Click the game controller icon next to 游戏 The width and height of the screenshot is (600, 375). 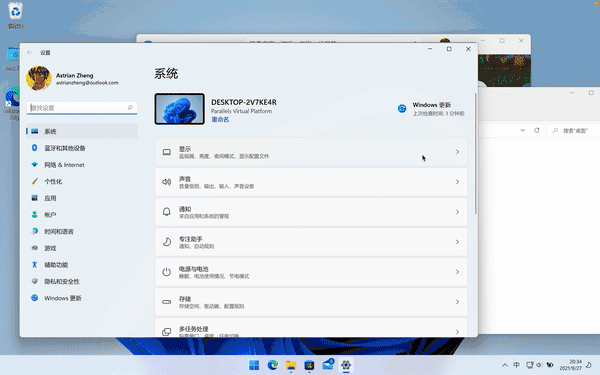coord(34,248)
